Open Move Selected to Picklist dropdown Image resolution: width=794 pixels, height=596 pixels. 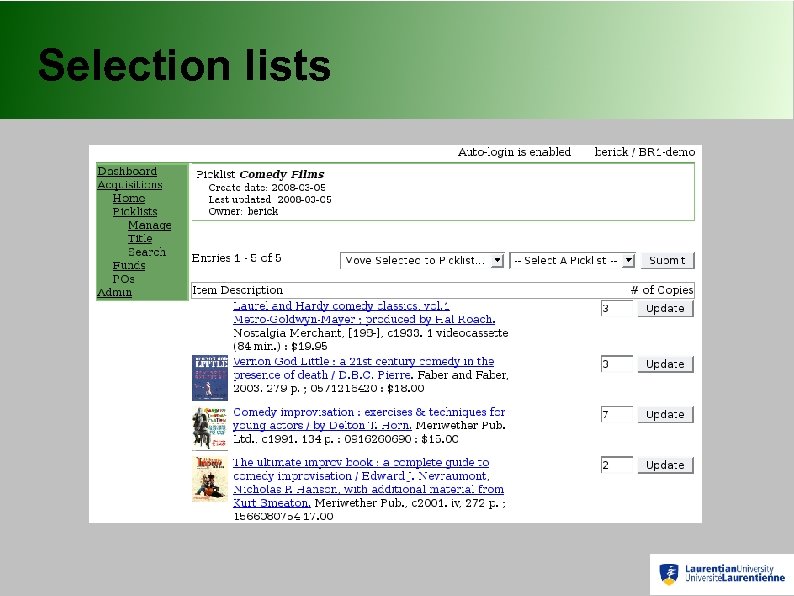click(422, 260)
